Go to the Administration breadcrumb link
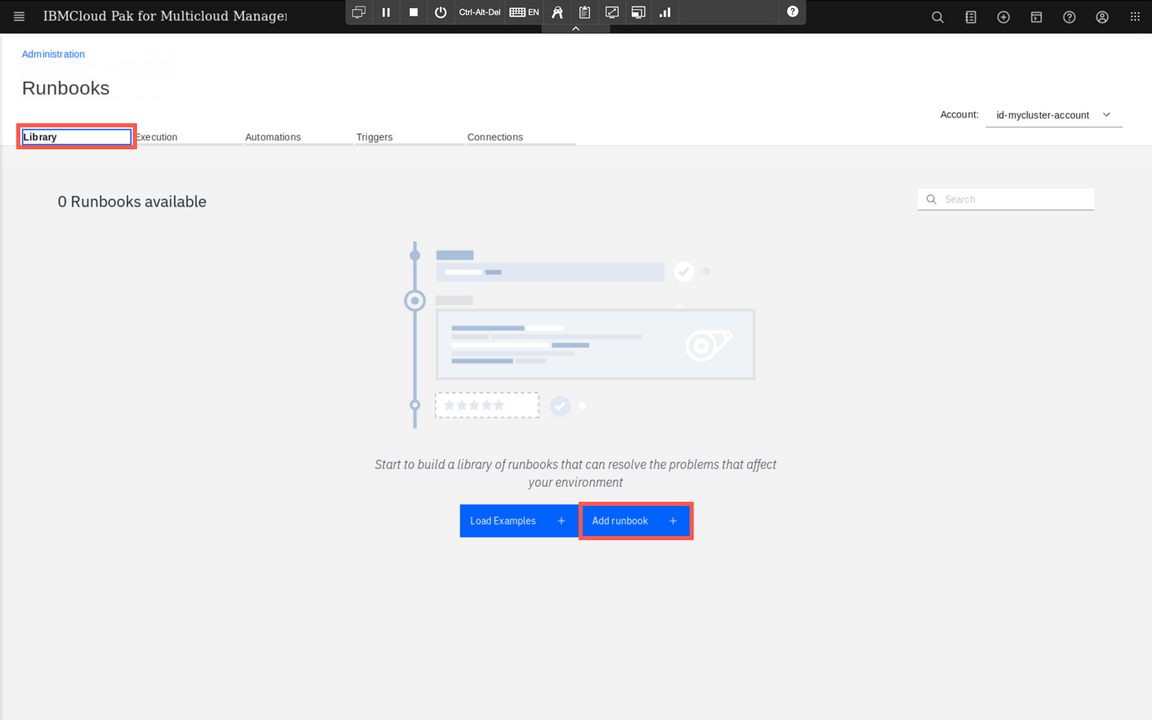The image size is (1152, 720). (53, 54)
